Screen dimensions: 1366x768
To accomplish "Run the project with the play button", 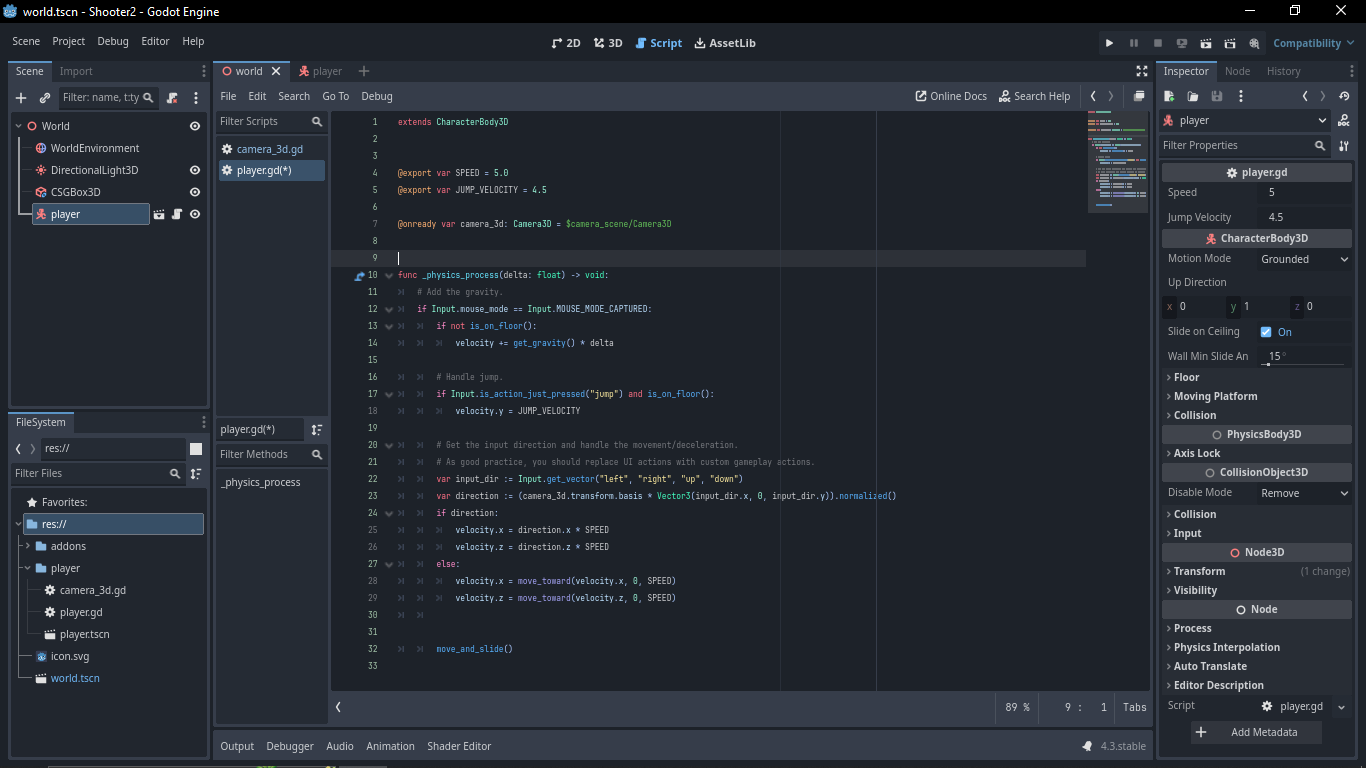I will pyautogui.click(x=1109, y=43).
